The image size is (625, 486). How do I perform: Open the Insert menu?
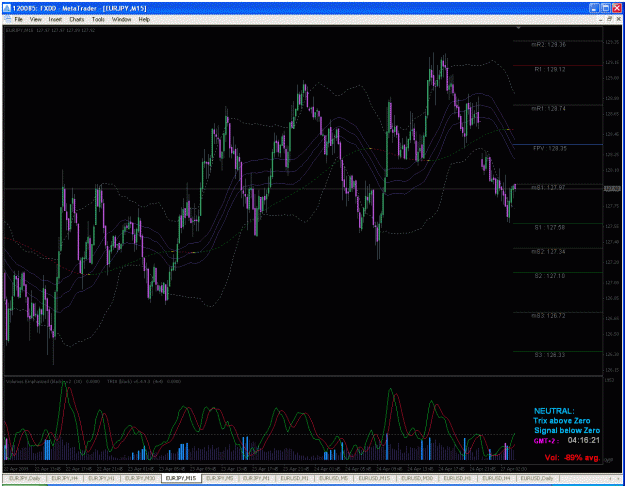[x=55, y=19]
